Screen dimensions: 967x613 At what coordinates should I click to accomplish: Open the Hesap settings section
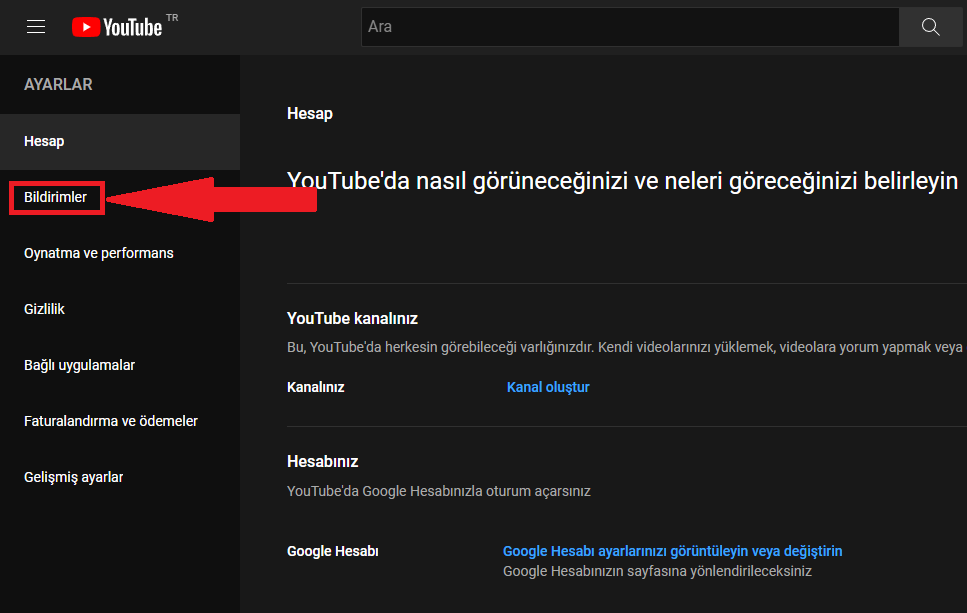tap(44, 141)
